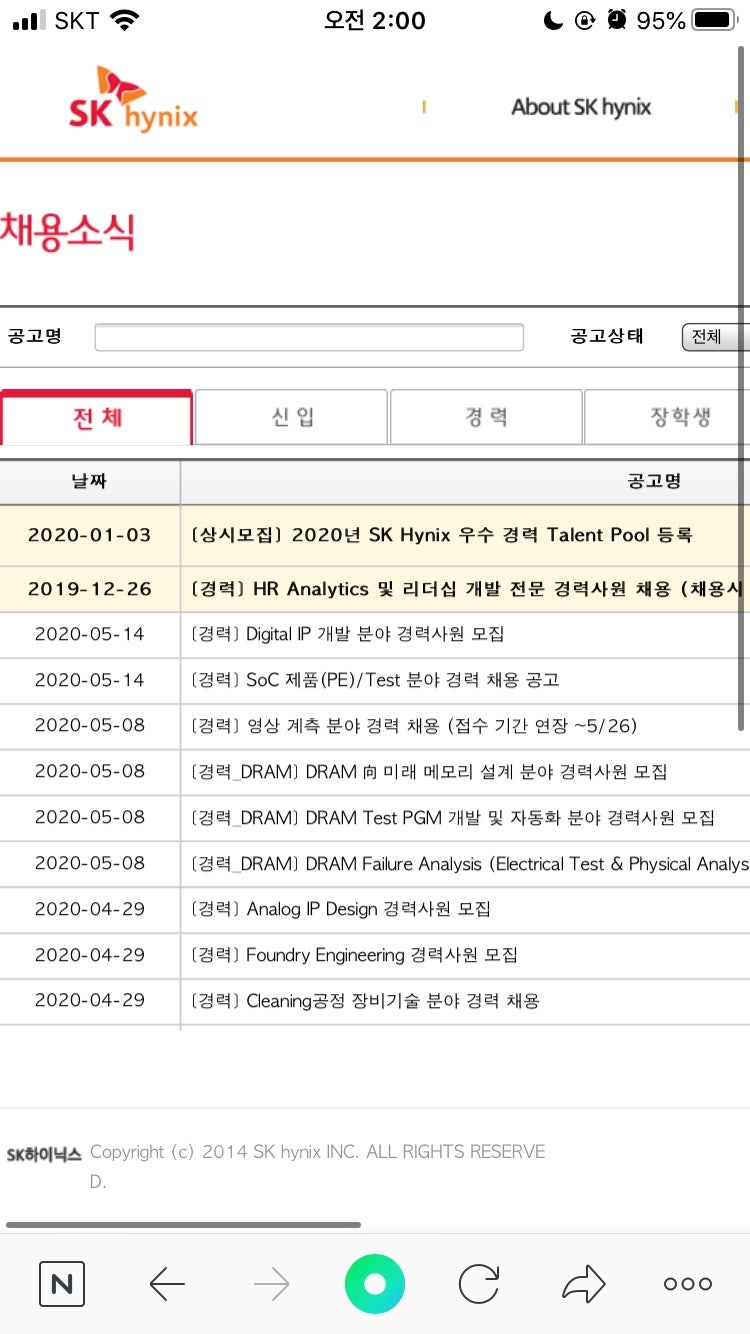Open About SK hynix menu
The width and height of the screenshot is (750, 1334).
point(581,107)
